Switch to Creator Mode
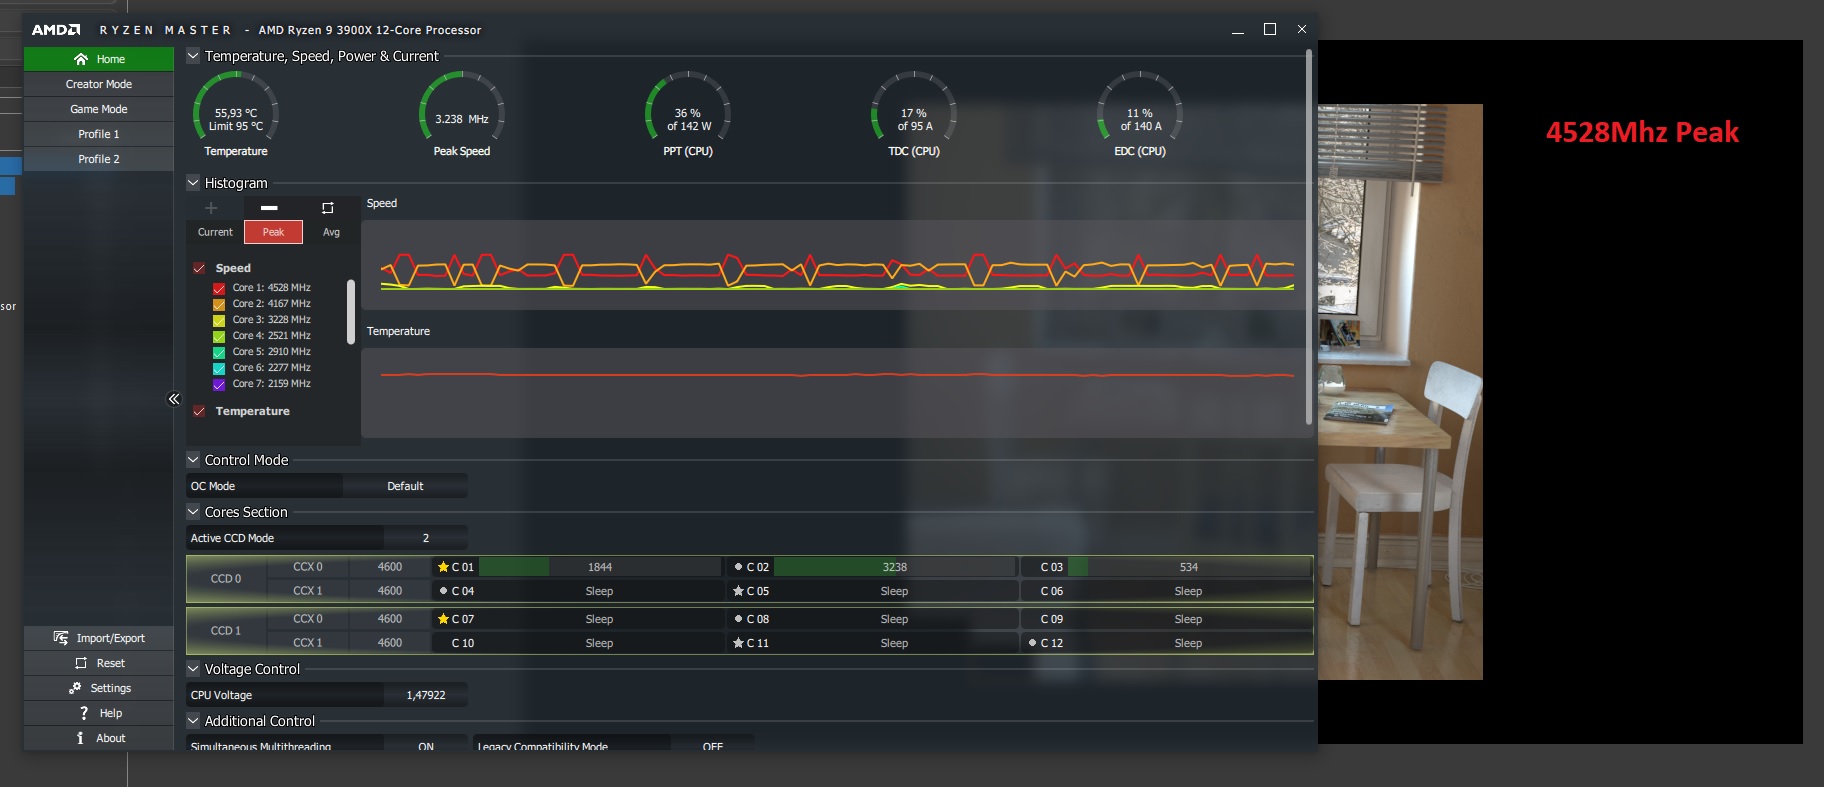 click(x=99, y=84)
